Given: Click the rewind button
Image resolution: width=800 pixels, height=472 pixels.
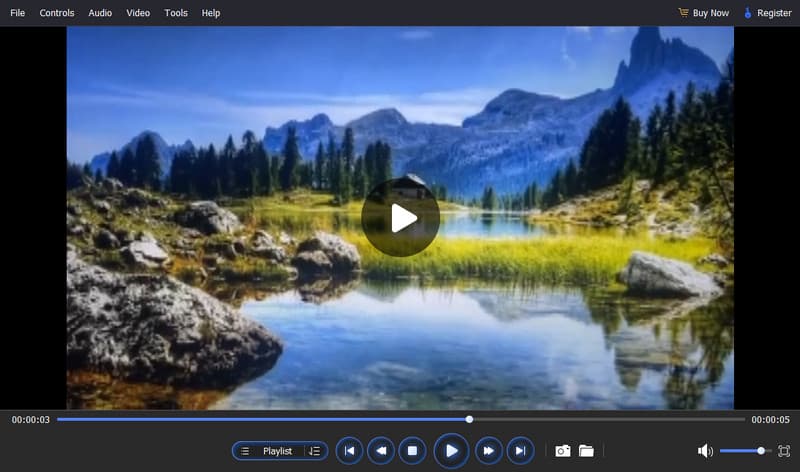Looking at the screenshot, I should 381,451.
